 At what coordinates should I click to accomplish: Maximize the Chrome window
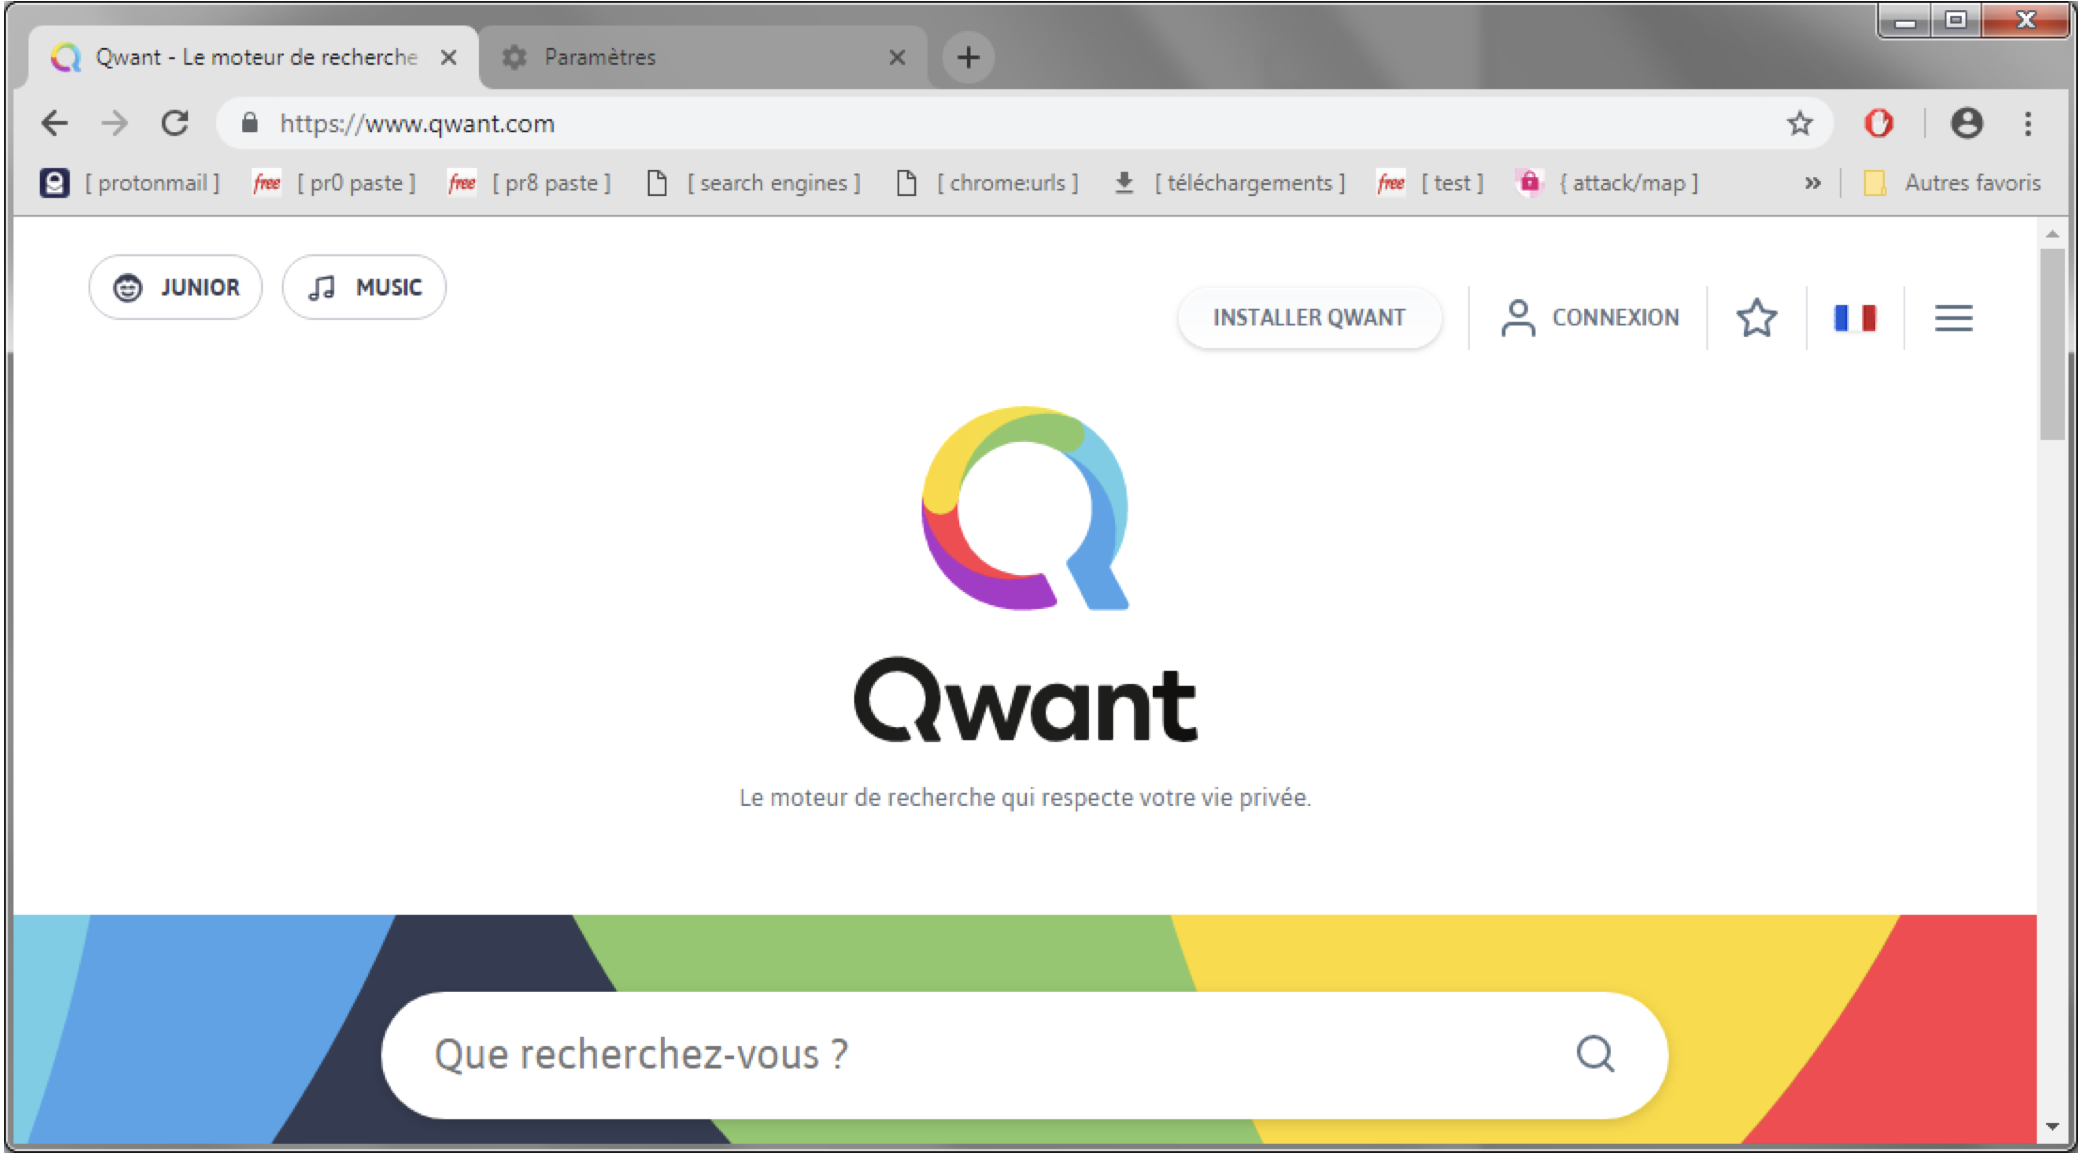pyautogui.click(x=1956, y=20)
